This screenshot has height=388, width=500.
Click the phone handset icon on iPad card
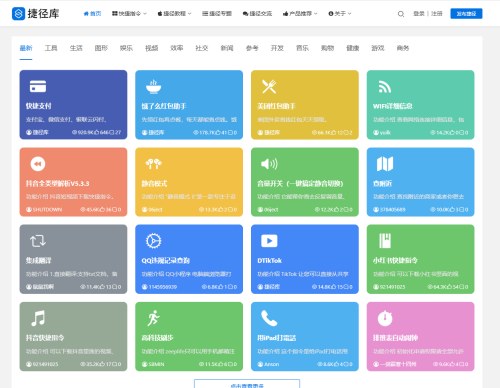click(x=269, y=318)
